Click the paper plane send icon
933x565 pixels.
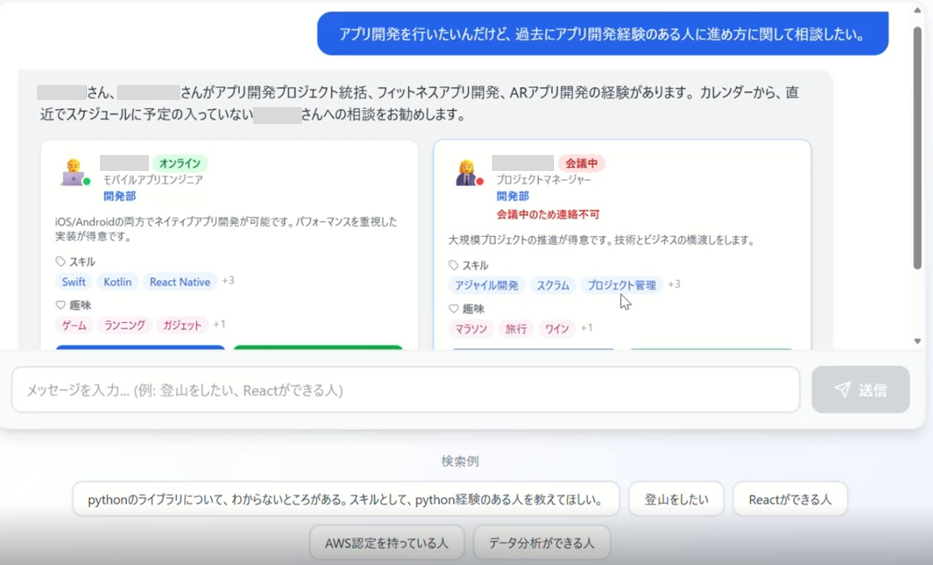(843, 390)
